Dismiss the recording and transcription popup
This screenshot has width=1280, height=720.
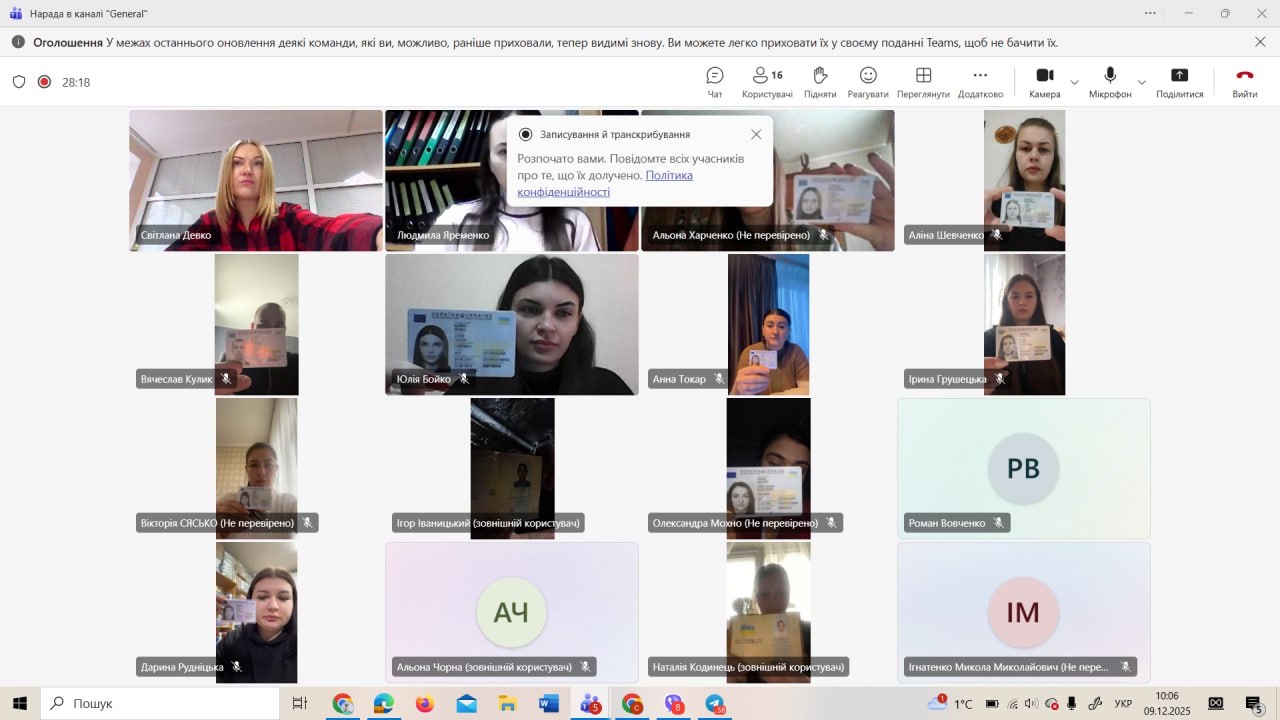tap(756, 134)
